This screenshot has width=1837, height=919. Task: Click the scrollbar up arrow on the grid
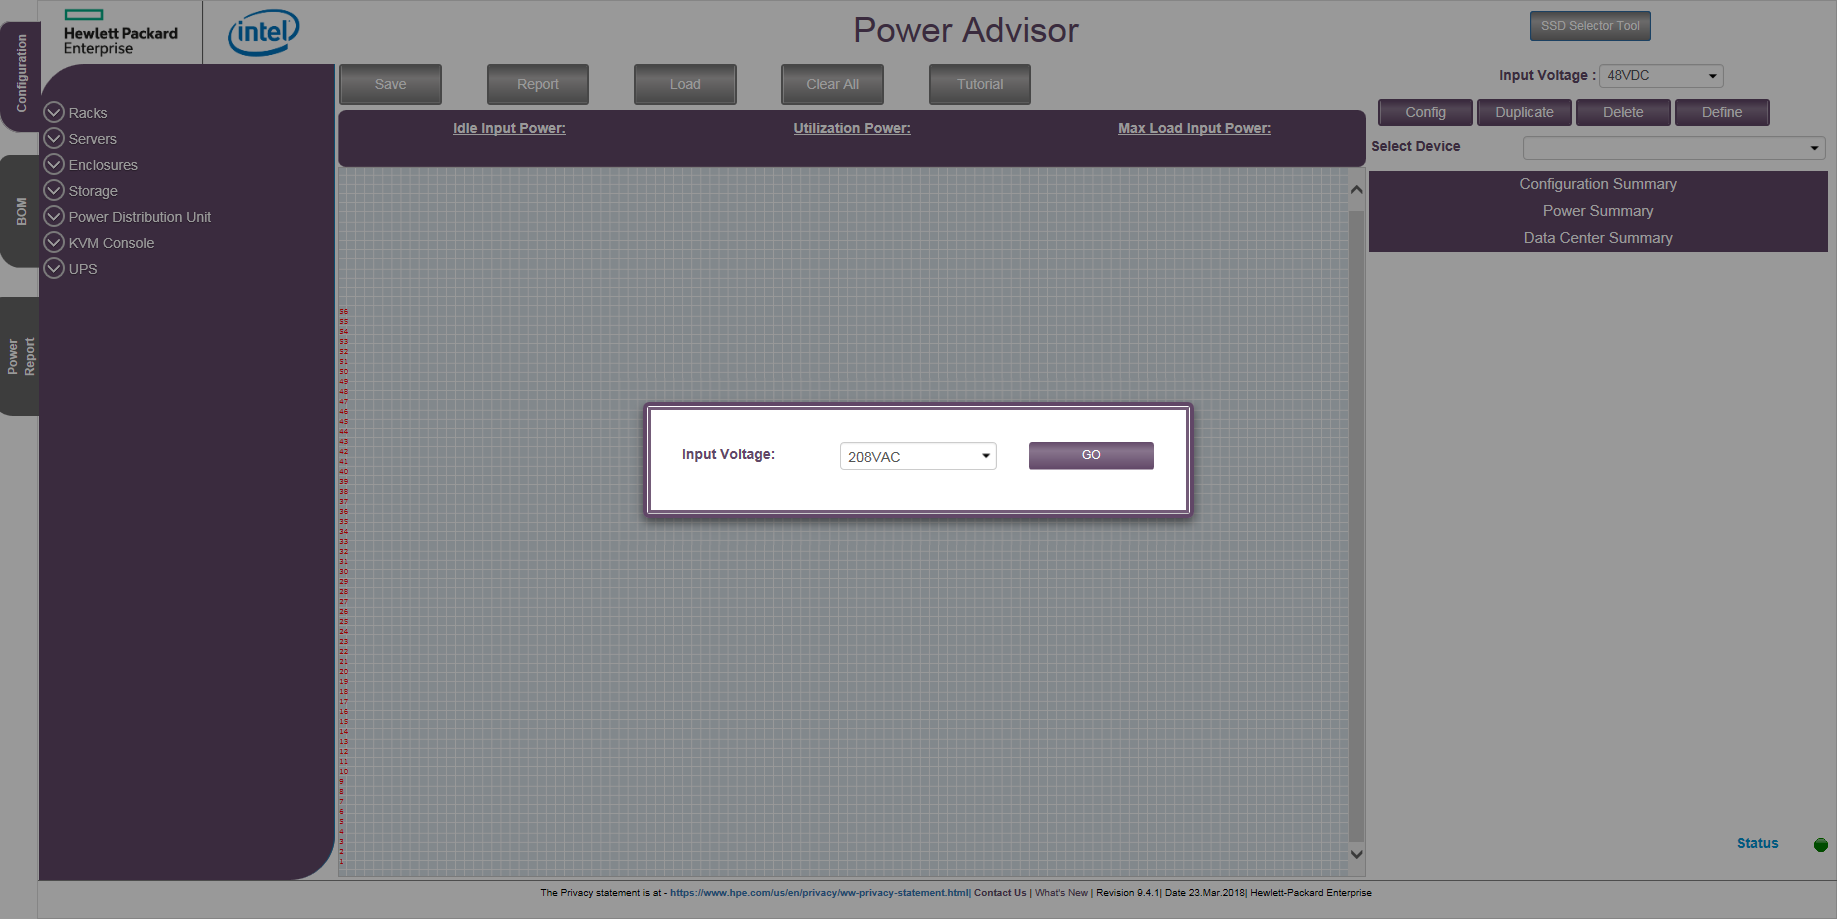click(x=1356, y=188)
